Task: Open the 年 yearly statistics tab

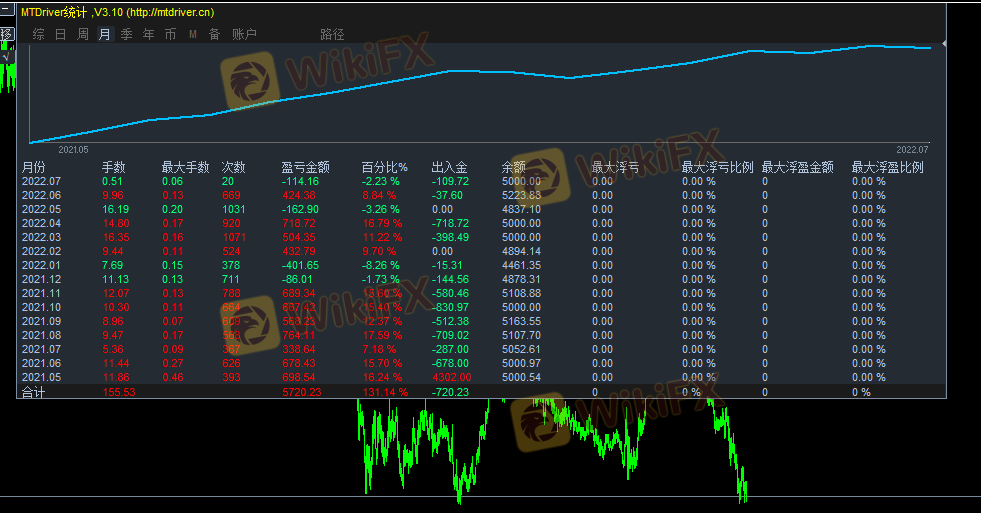Action: pyautogui.click(x=148, y=34)
